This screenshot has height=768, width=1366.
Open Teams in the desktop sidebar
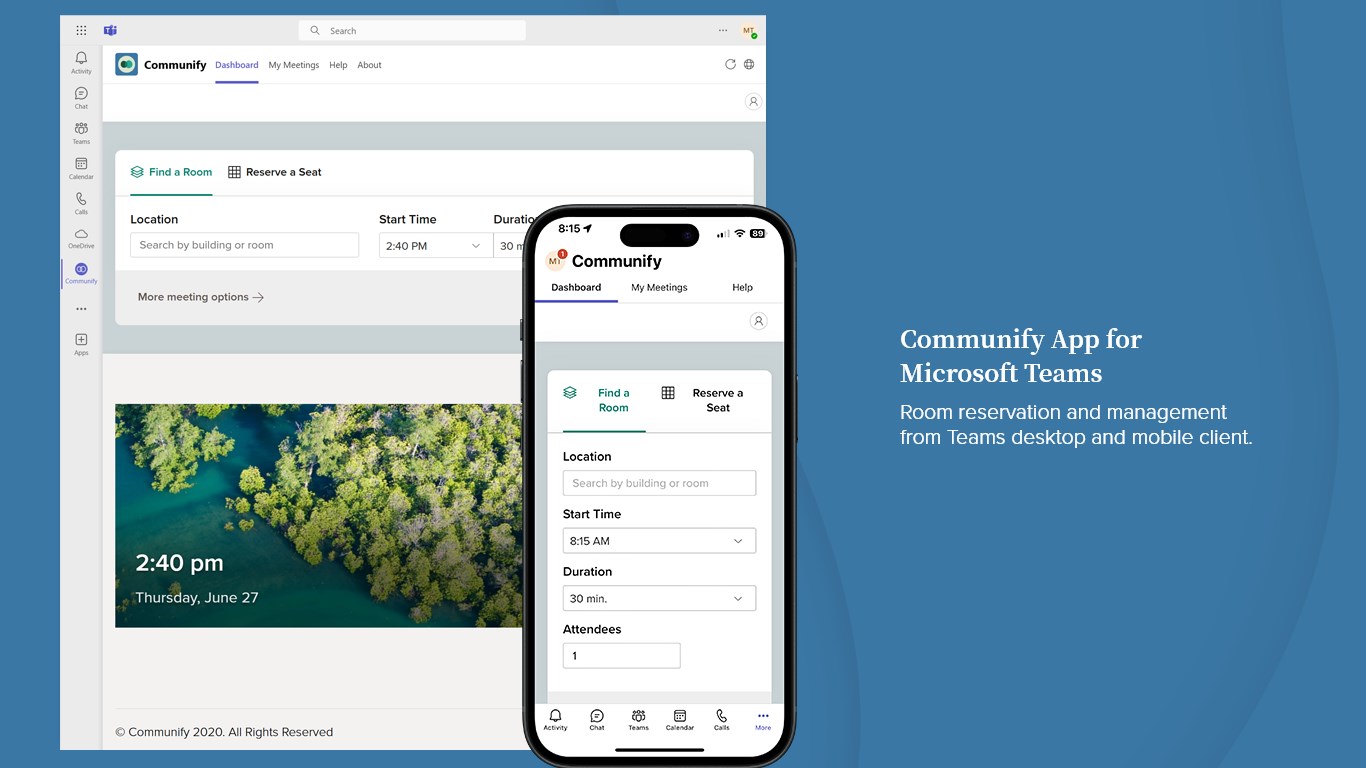tap(81, 133)
